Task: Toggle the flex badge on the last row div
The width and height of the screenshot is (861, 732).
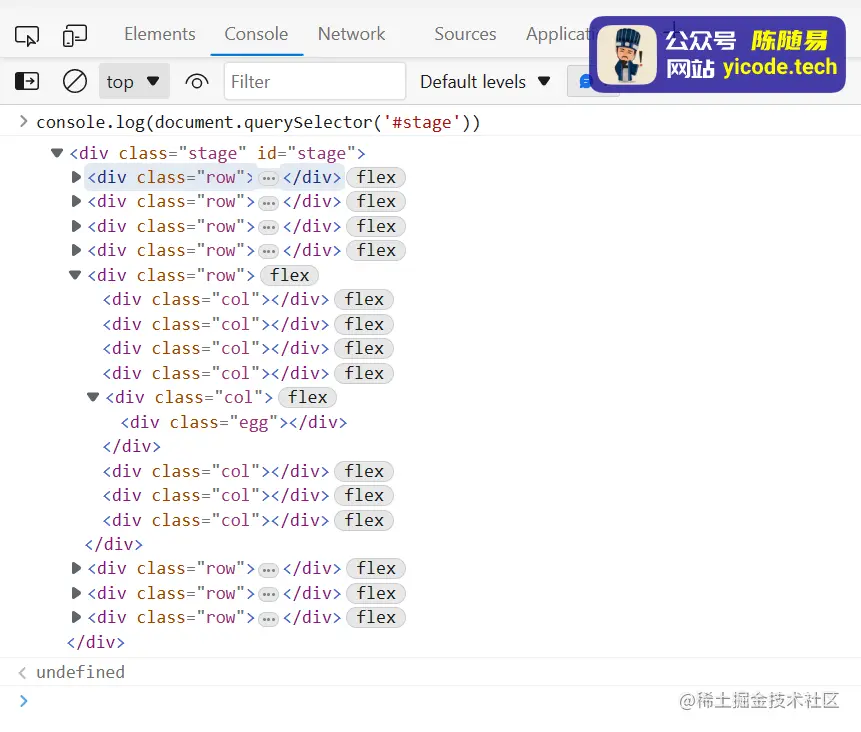Action: click(375, 617)
